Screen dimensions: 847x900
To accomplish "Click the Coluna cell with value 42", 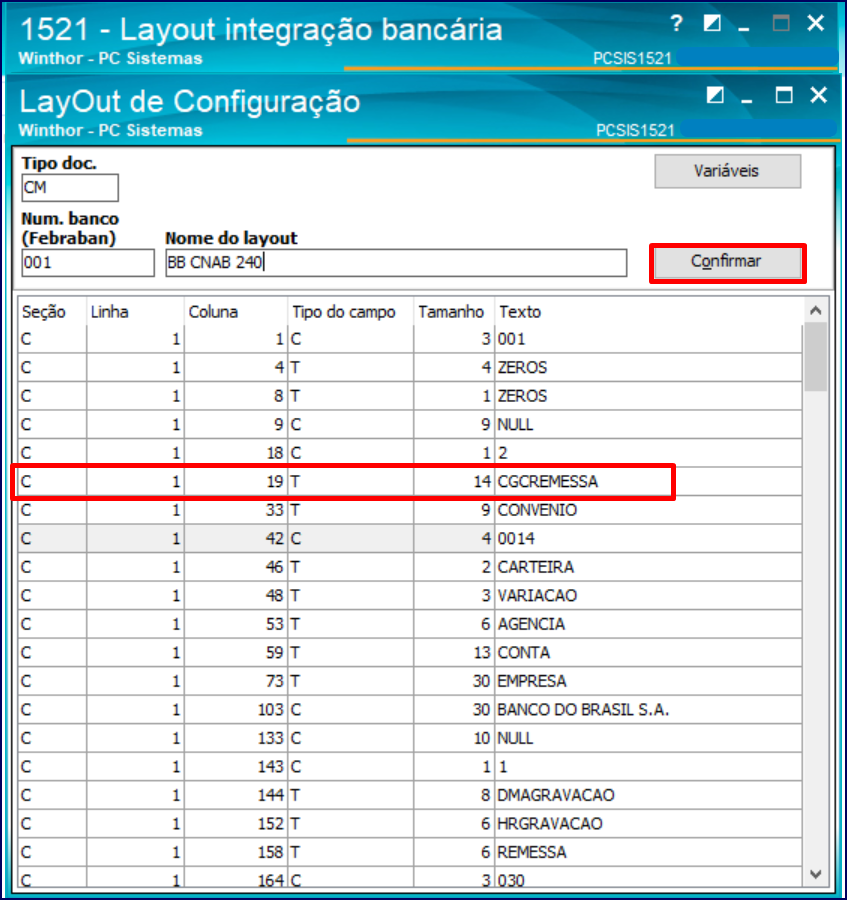I will [235, 538].
